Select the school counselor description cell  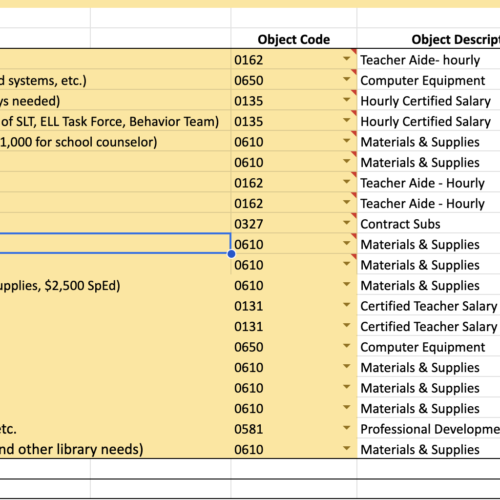coord(115,142)
